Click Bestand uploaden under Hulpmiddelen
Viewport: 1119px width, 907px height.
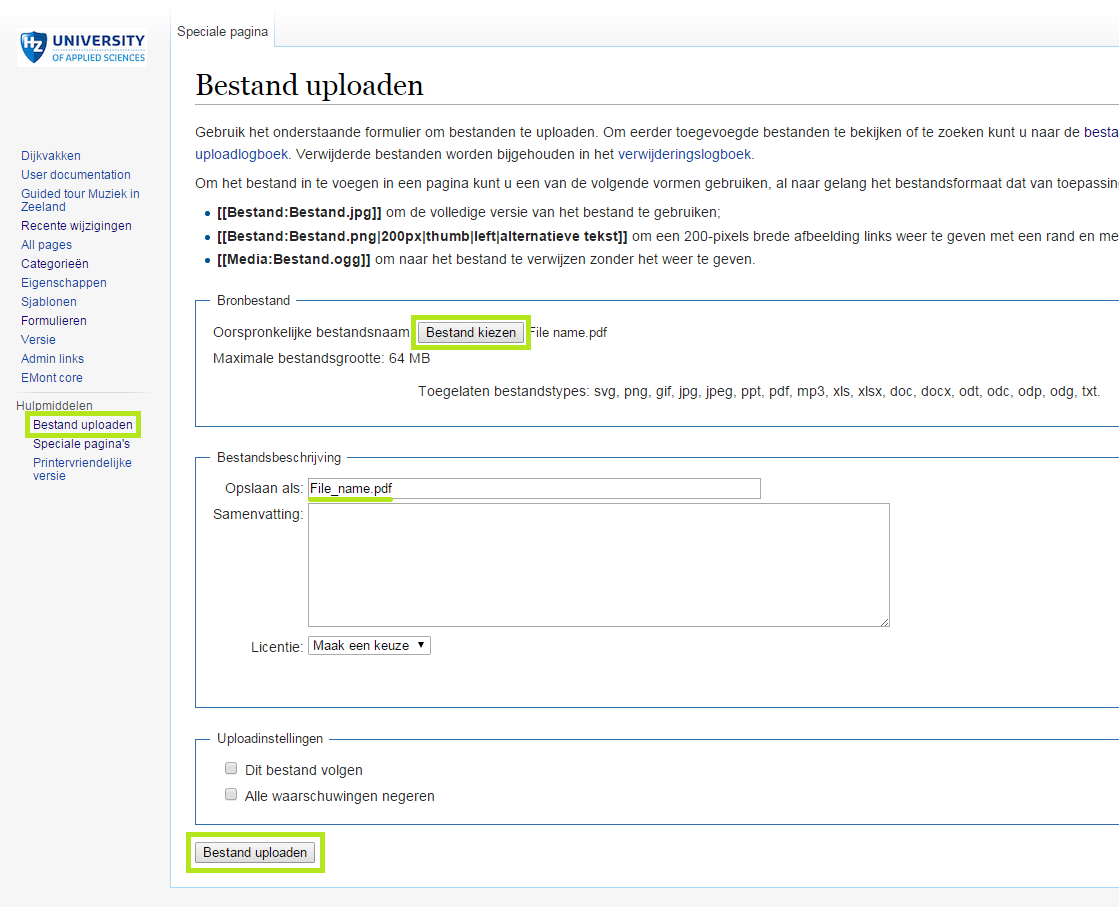[82, 424]
